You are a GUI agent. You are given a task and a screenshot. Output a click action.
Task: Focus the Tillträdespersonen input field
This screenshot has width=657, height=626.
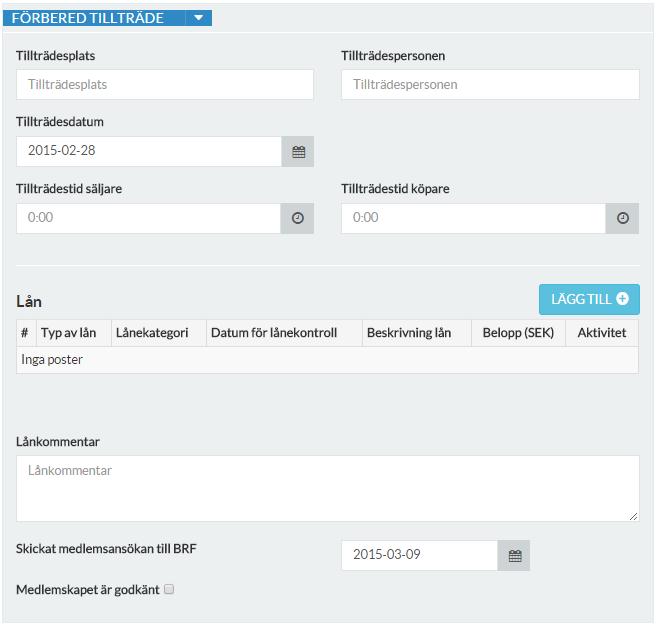(490, 85)
